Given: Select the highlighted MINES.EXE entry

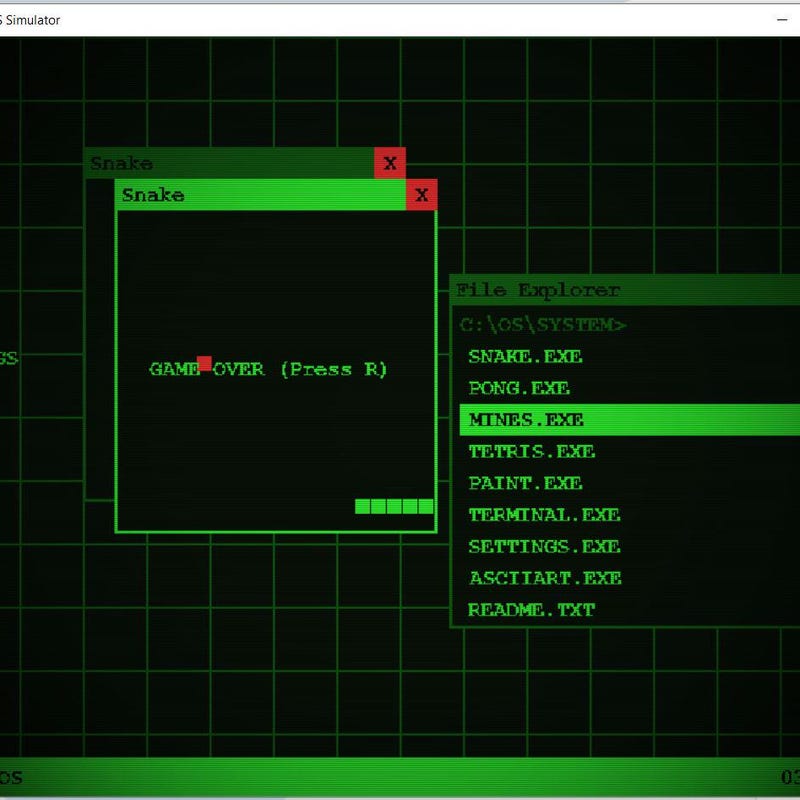Looking at the screenshot, I should pos(630,420).
